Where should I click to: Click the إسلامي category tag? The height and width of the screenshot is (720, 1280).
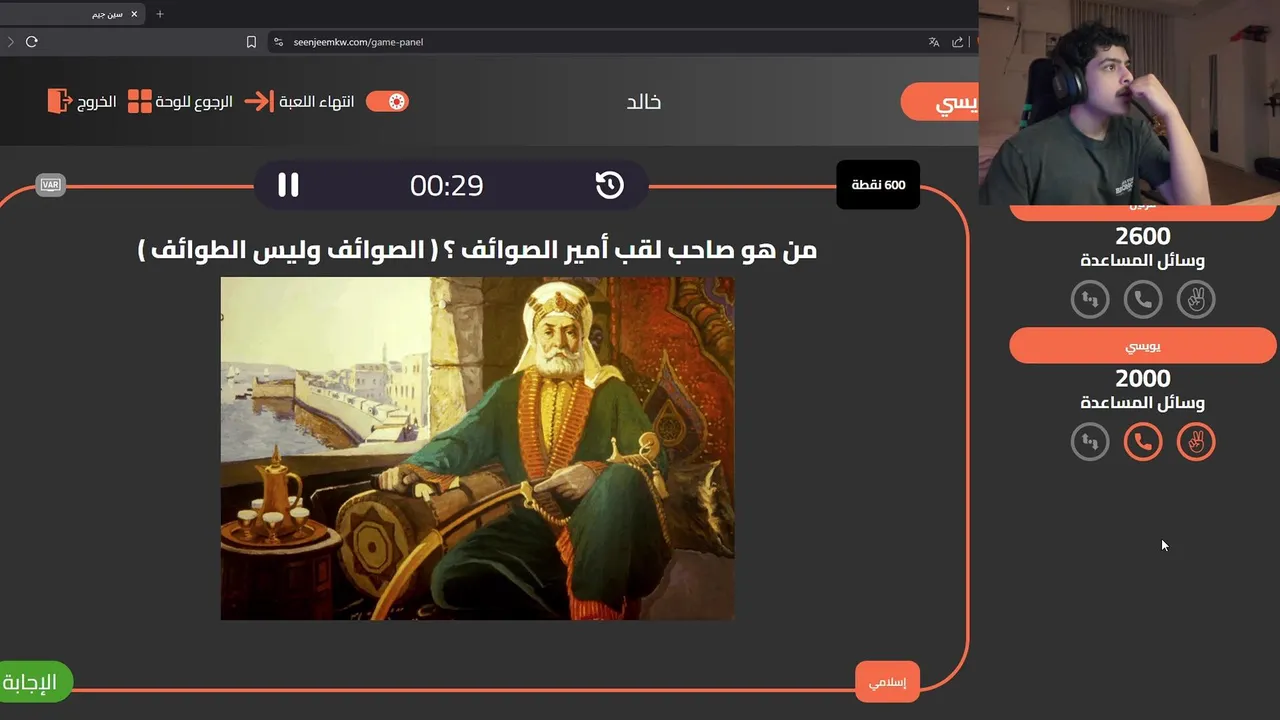(x=887, y=682)
